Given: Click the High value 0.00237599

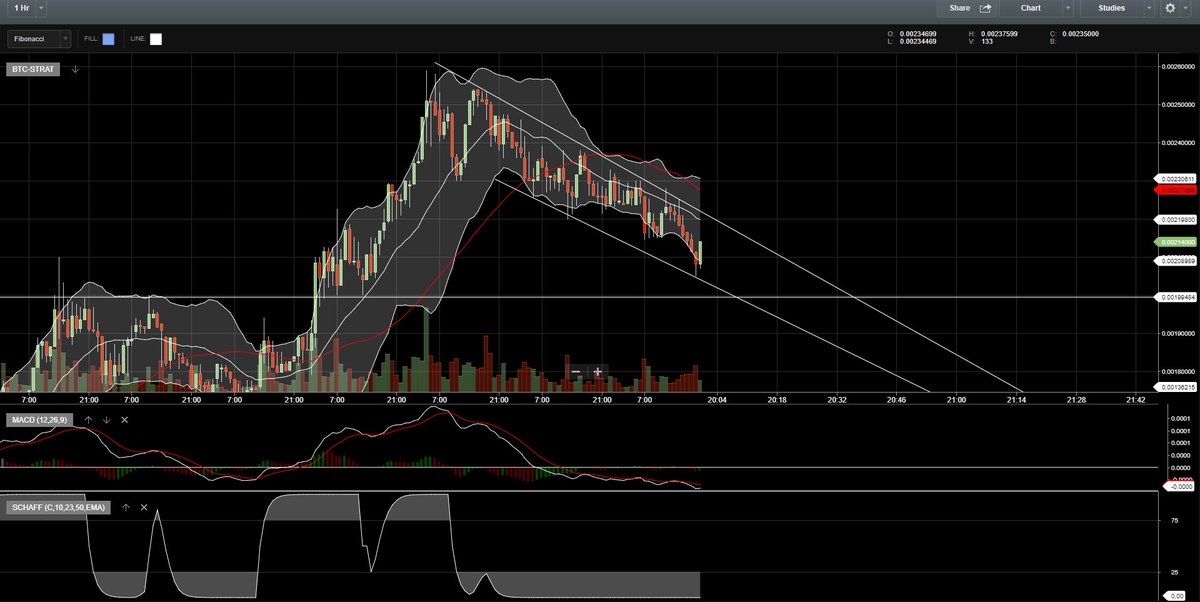Looking at the screenshot, I should (x=1001, y=34).
